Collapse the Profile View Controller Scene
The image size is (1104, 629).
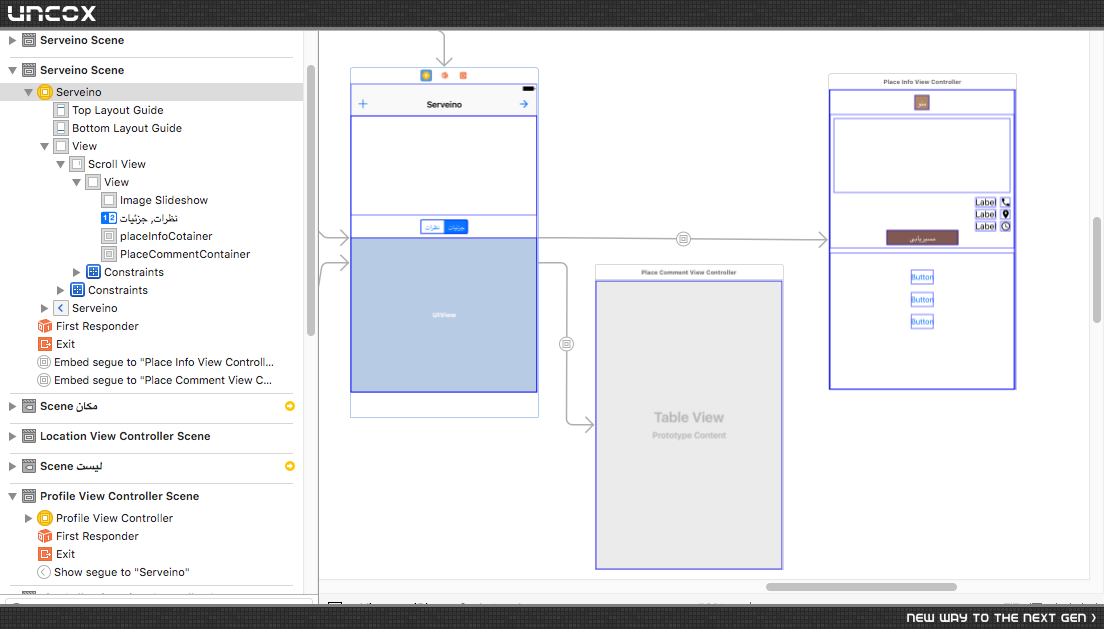pos(12,497)
